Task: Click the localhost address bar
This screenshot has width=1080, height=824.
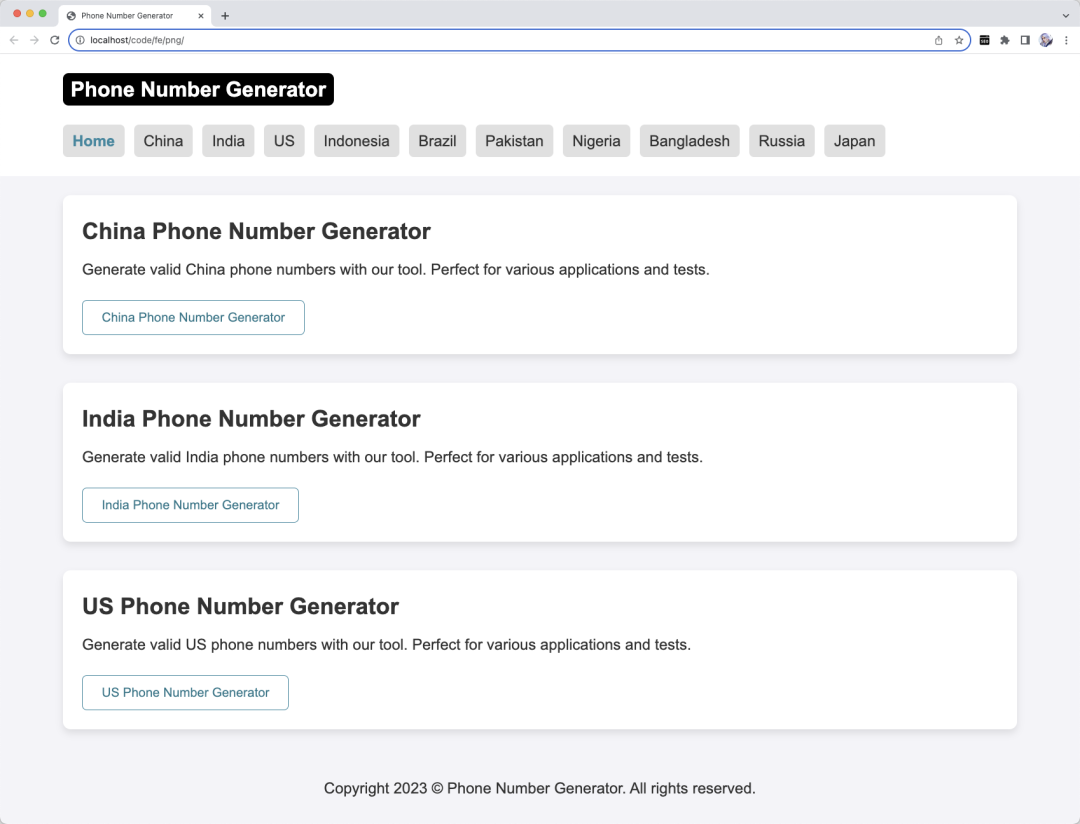Action: [x=500, y=40]
